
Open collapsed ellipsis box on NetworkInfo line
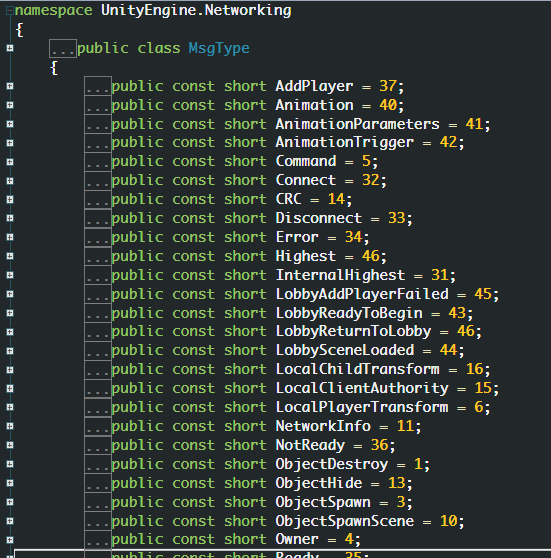98,426
